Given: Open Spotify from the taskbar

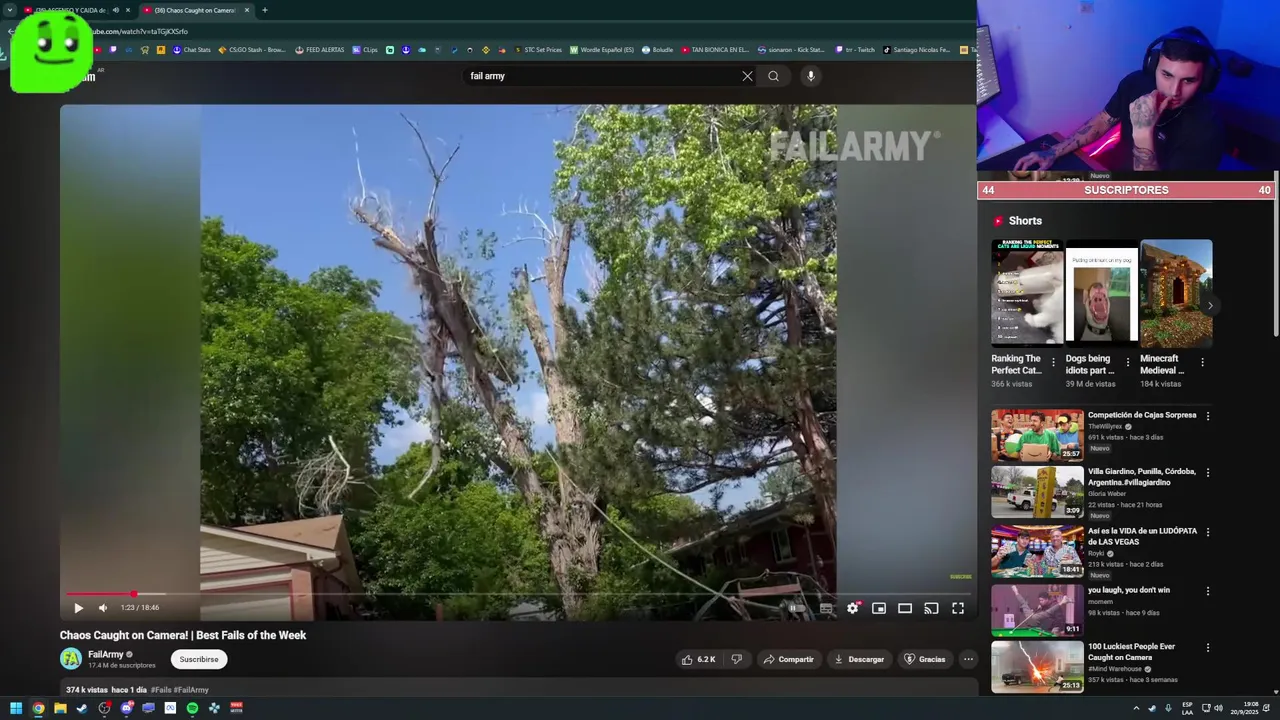Looking at the screenshot, I should (192, 708).
